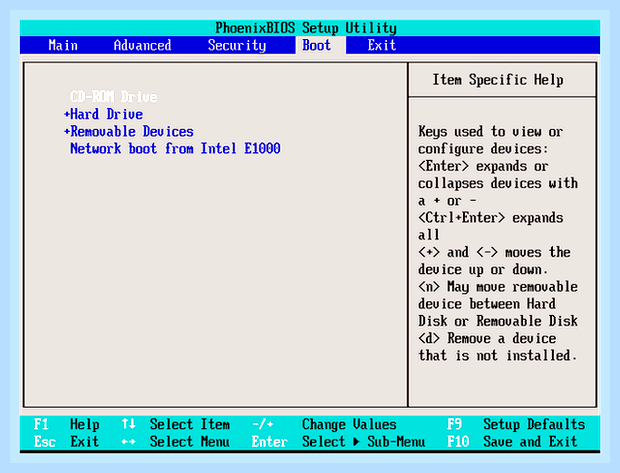Click the -/+ Change Values hint
This screenshot has height=473, width=620.
324,424
